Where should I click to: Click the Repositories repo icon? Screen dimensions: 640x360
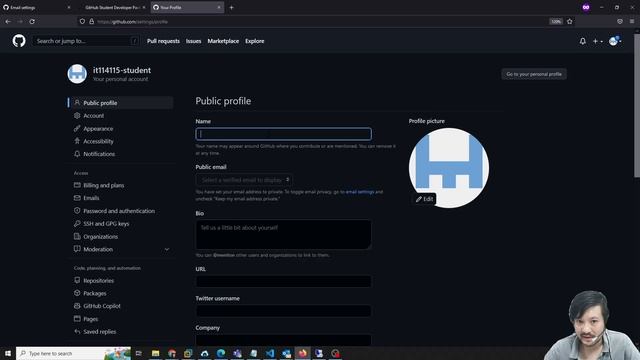click(77, 280)
